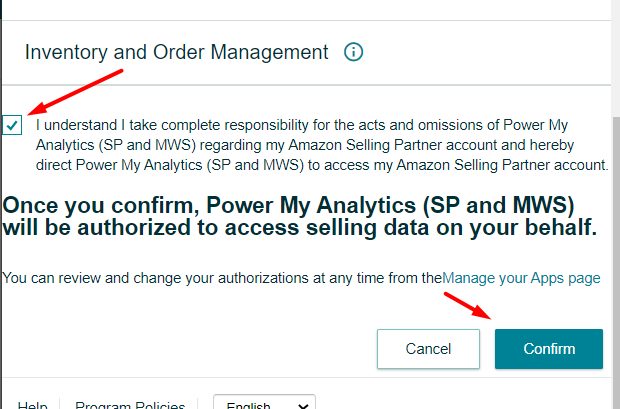620x409 pixels.
Task: Click the red arrow pointing at Confirm
Action: [468, 305]
